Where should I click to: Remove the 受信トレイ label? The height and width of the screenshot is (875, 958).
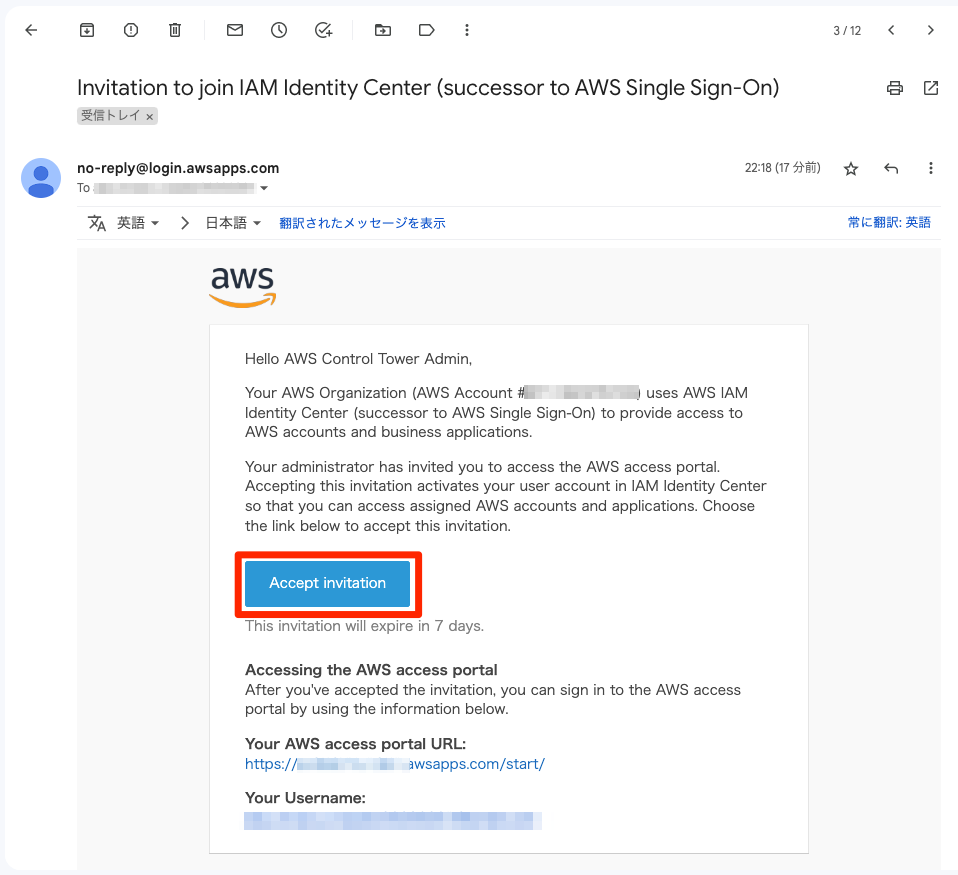point(149,117)
